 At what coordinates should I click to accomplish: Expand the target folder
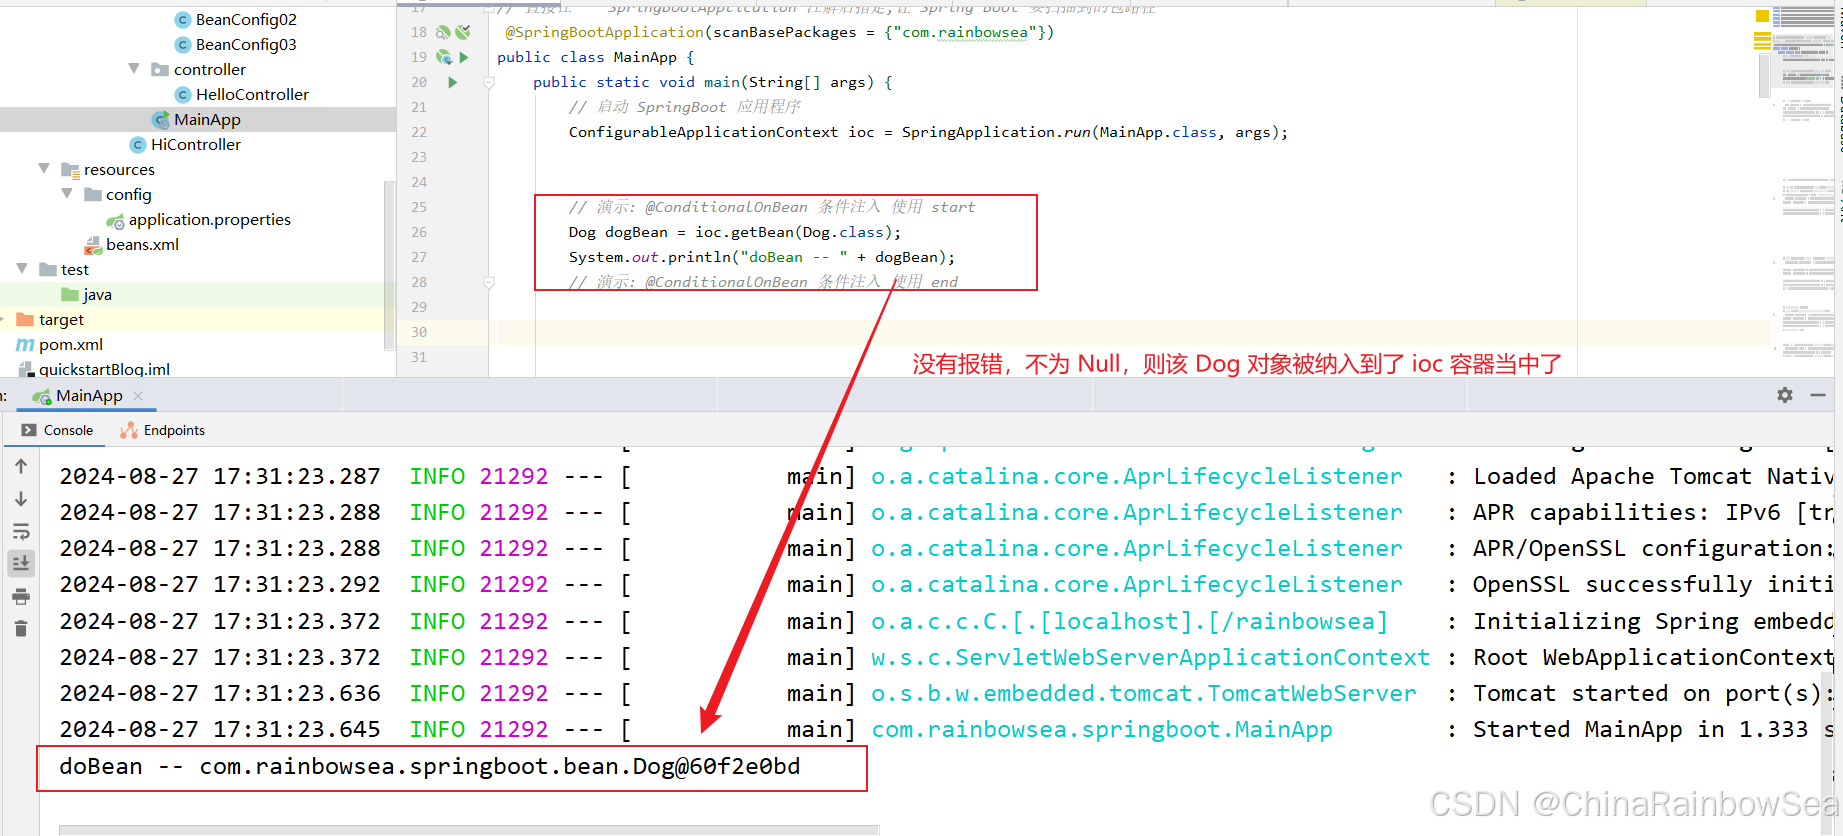tap(3, 319)
